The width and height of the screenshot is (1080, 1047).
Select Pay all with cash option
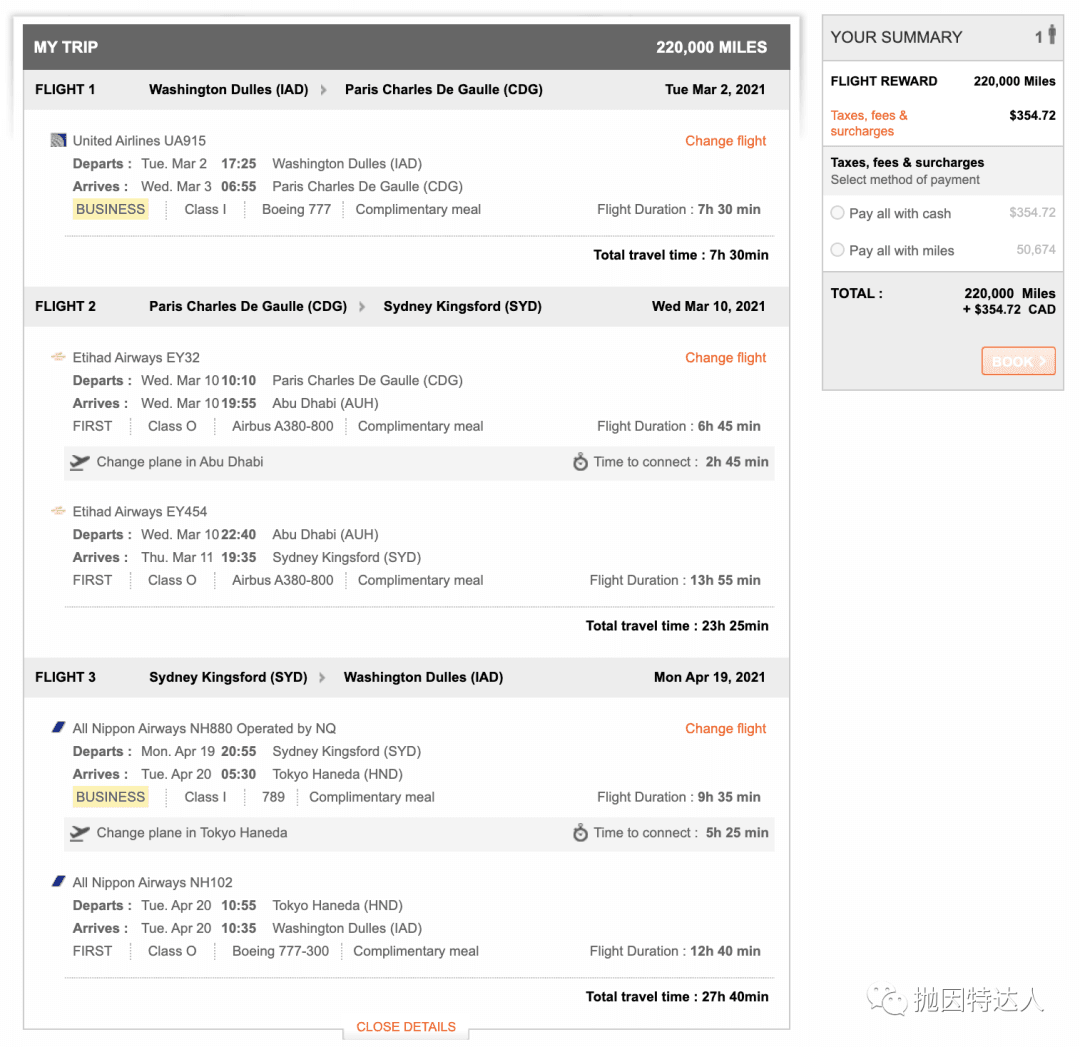pos(838,213)
